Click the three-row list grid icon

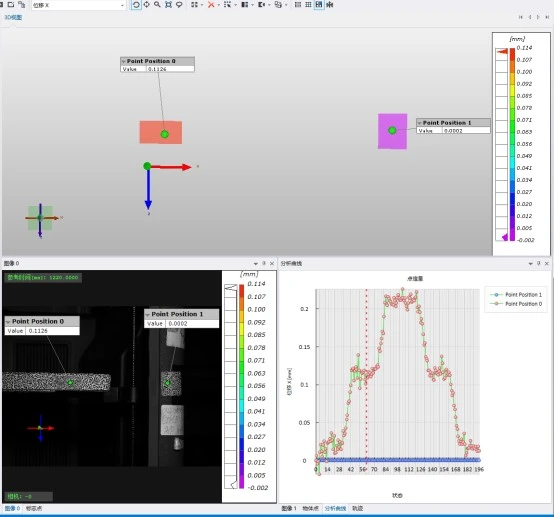298,5
